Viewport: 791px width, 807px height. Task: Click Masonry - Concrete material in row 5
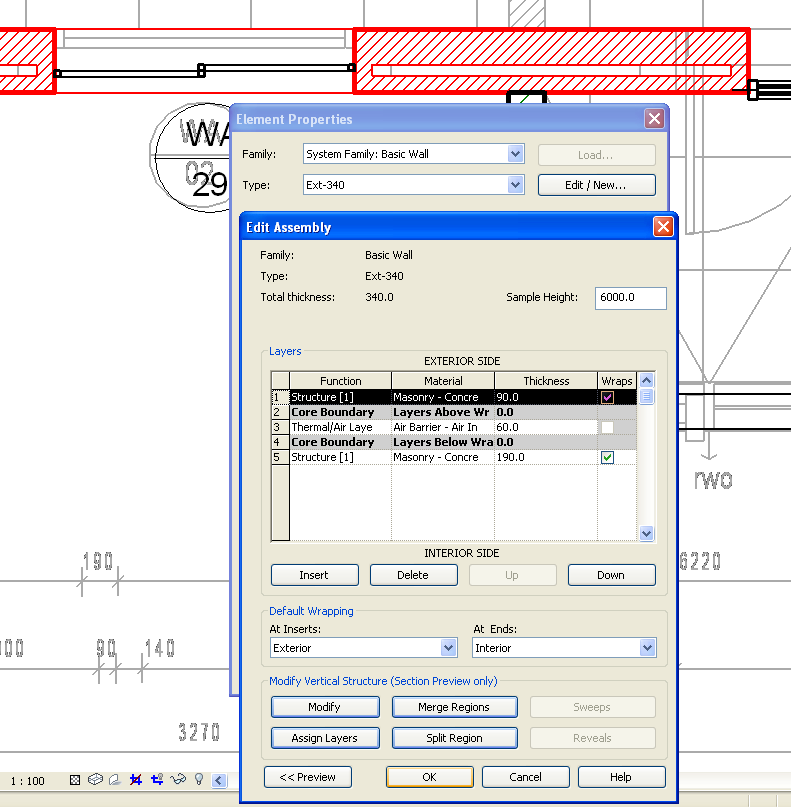(443, 457)
